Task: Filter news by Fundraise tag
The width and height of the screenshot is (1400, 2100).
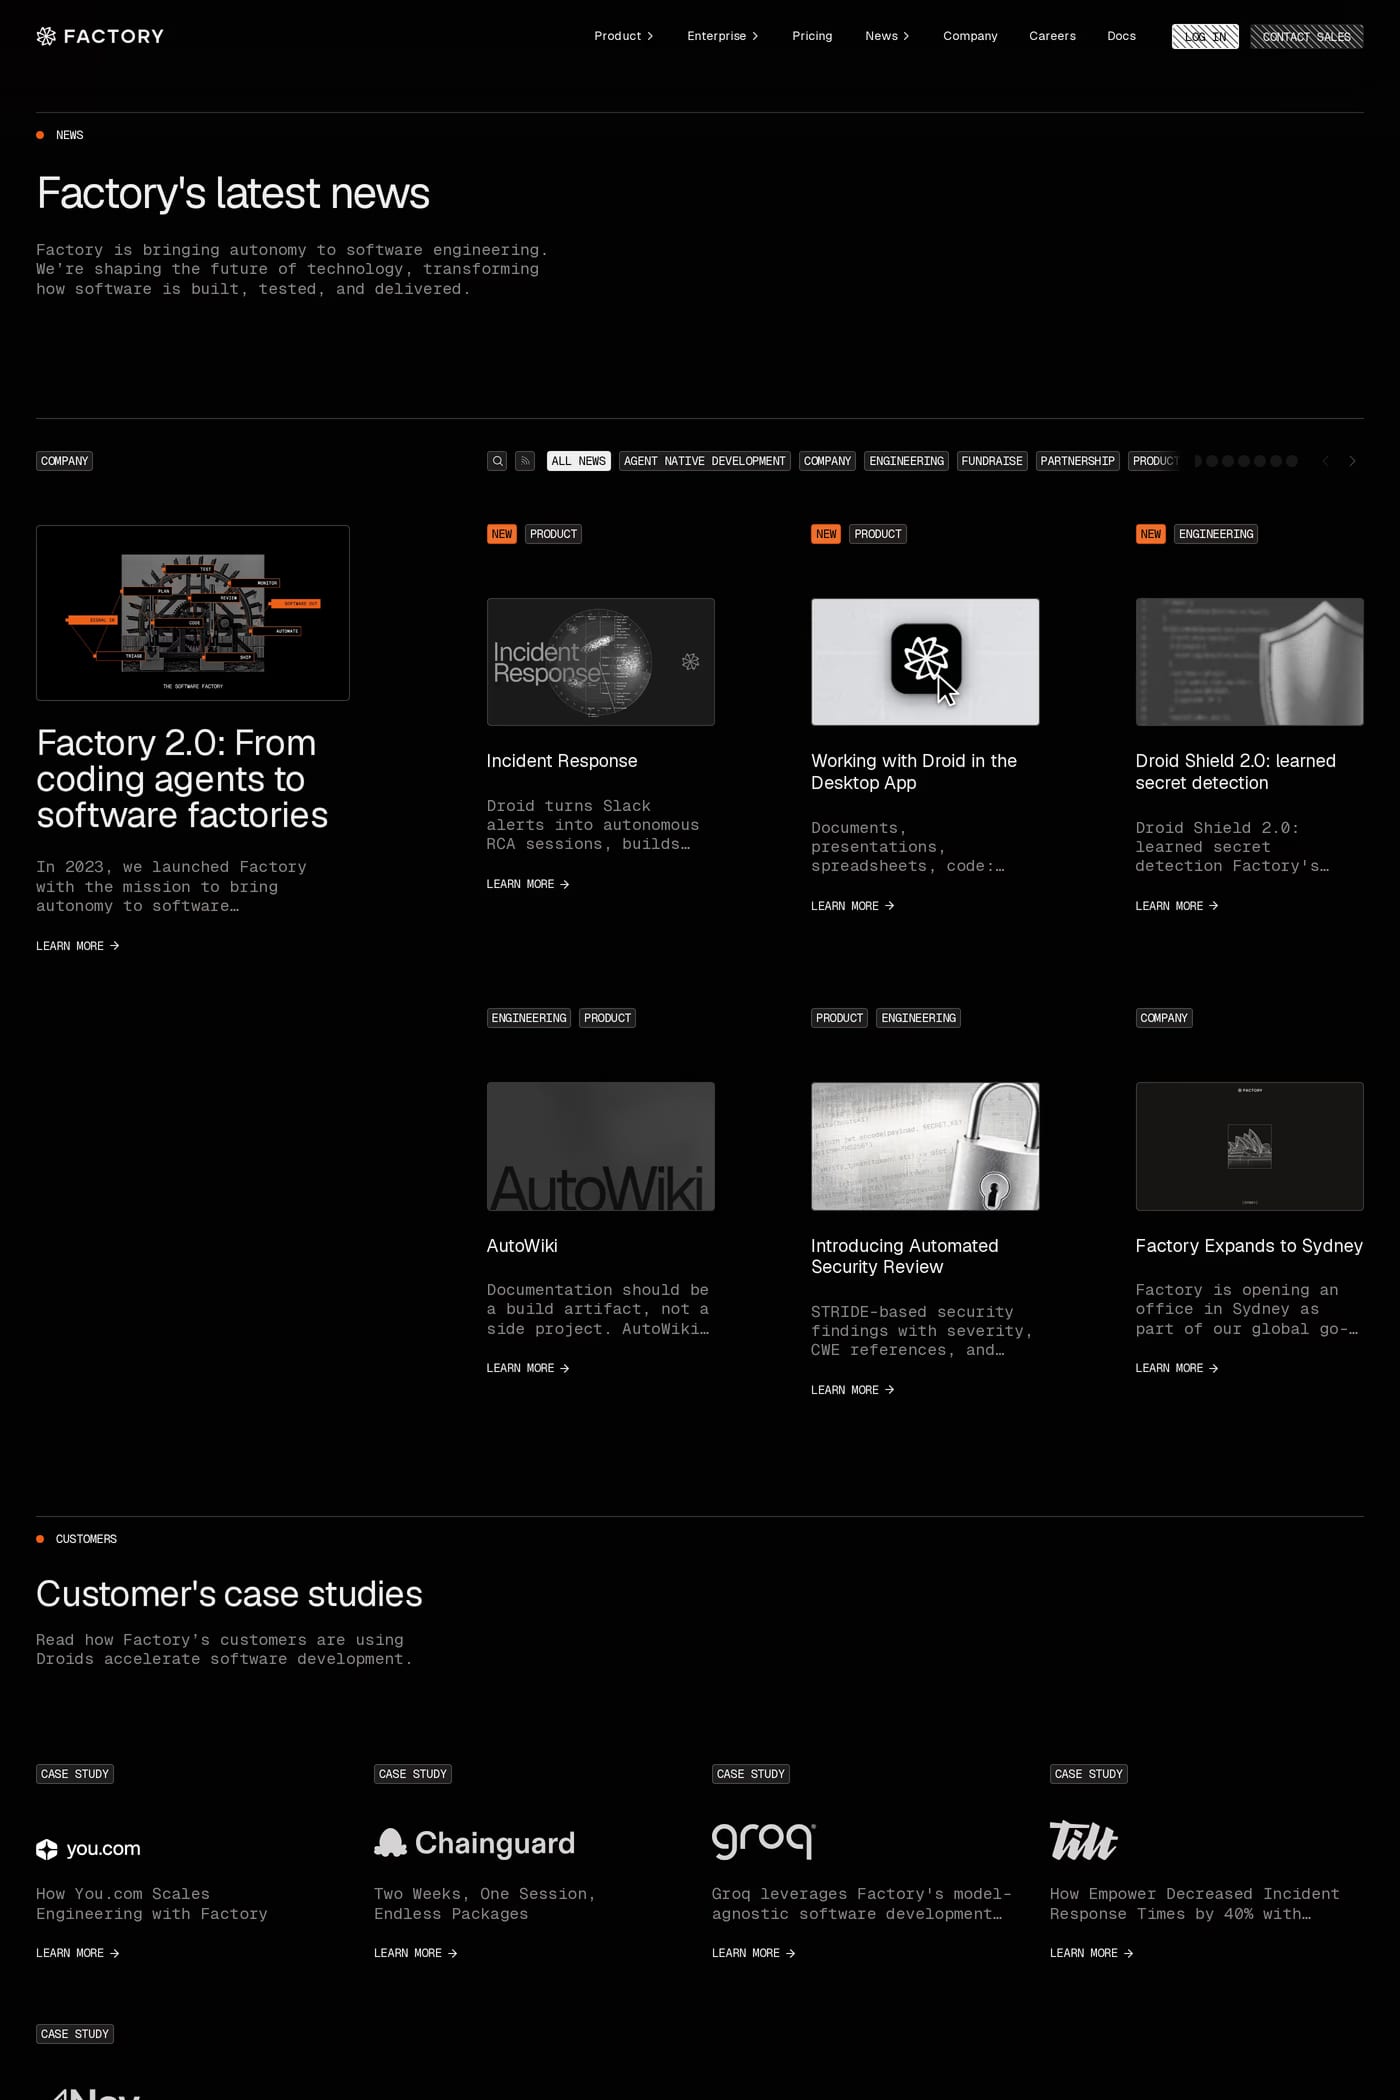Action: tap(992, 461)
